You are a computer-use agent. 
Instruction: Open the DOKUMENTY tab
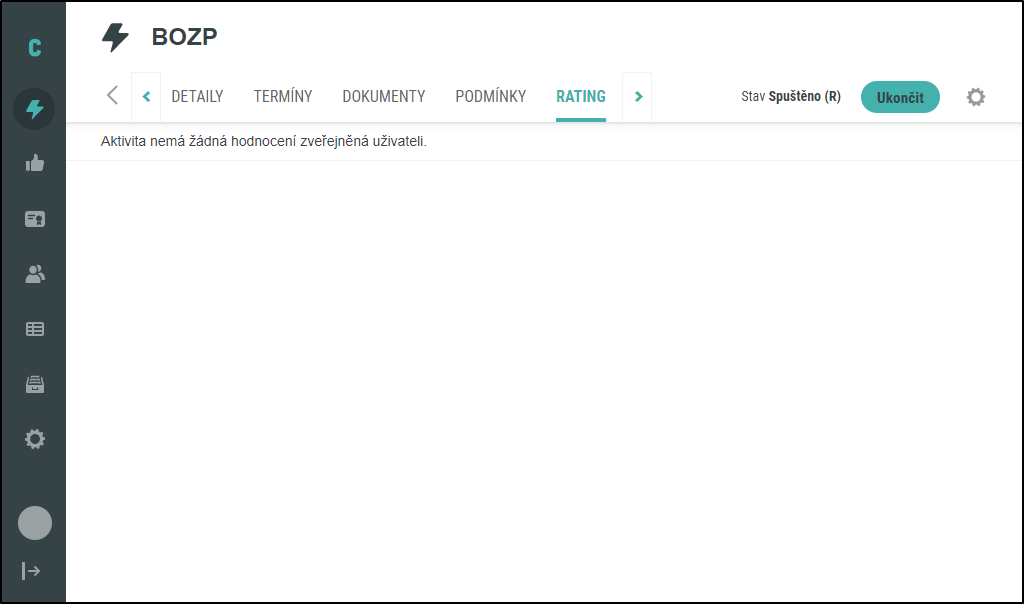[x=383, y=97]
